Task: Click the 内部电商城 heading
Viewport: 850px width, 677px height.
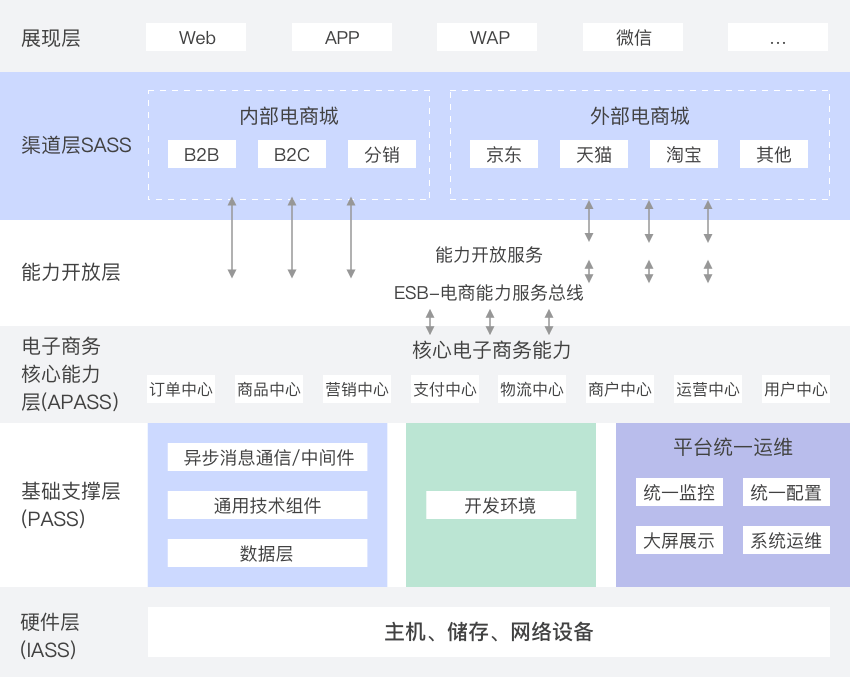Action: pos(289,117)
